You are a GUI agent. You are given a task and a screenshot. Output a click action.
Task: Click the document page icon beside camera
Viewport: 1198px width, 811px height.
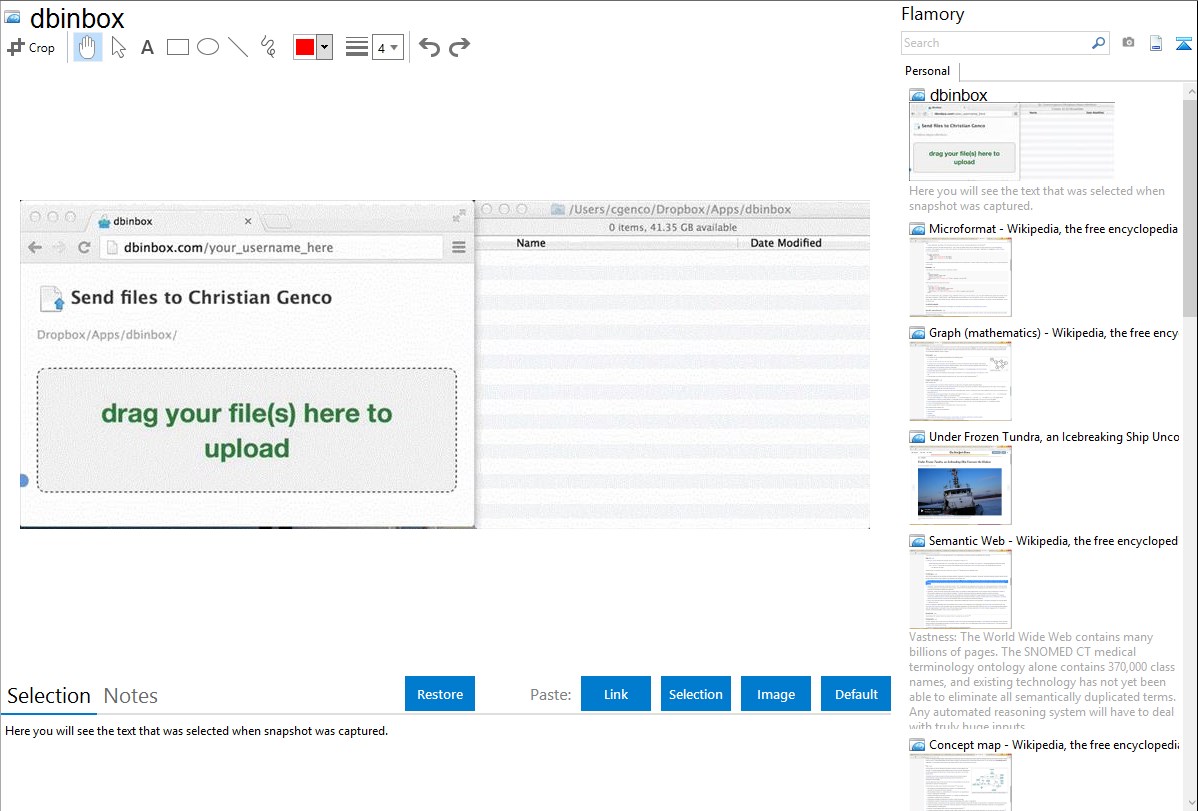[1156, 43]
